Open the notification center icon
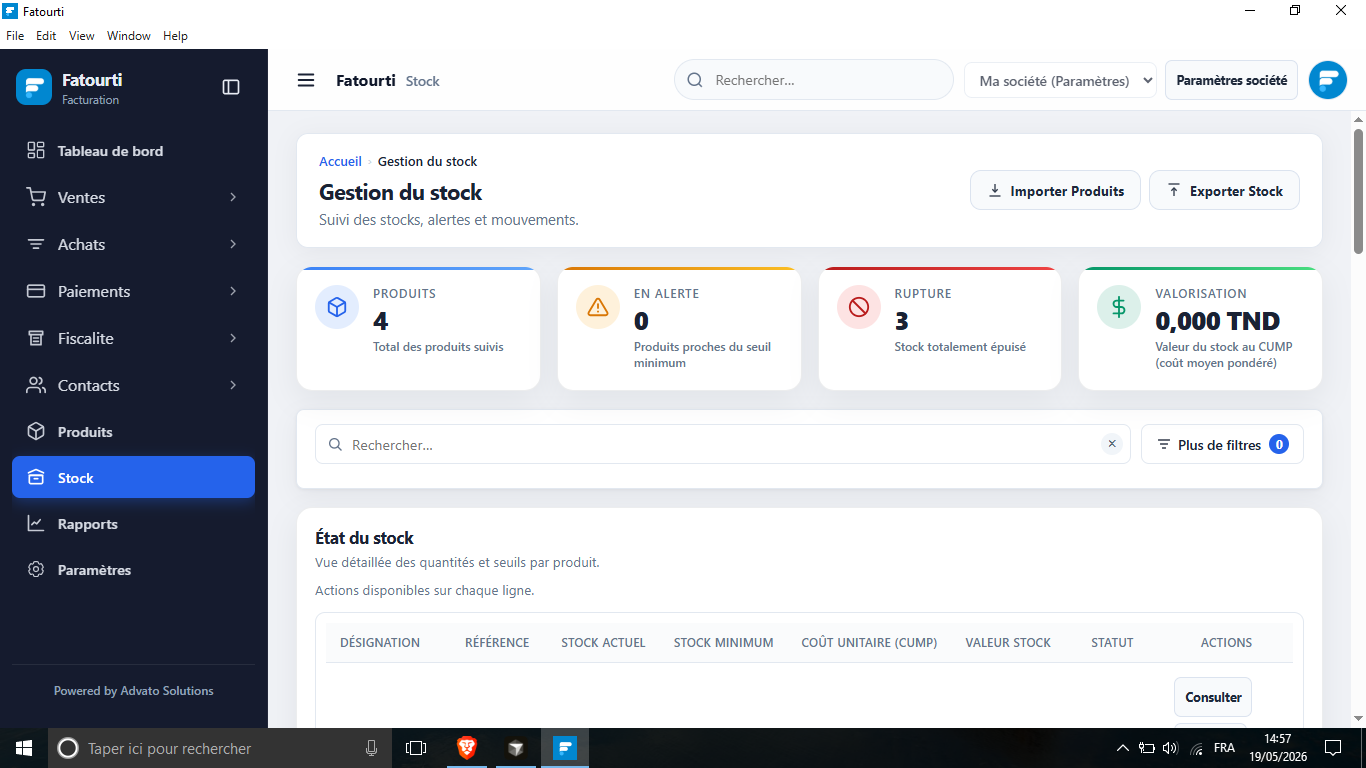Screen dimensions: 1366x768 tap(1333, 747)
